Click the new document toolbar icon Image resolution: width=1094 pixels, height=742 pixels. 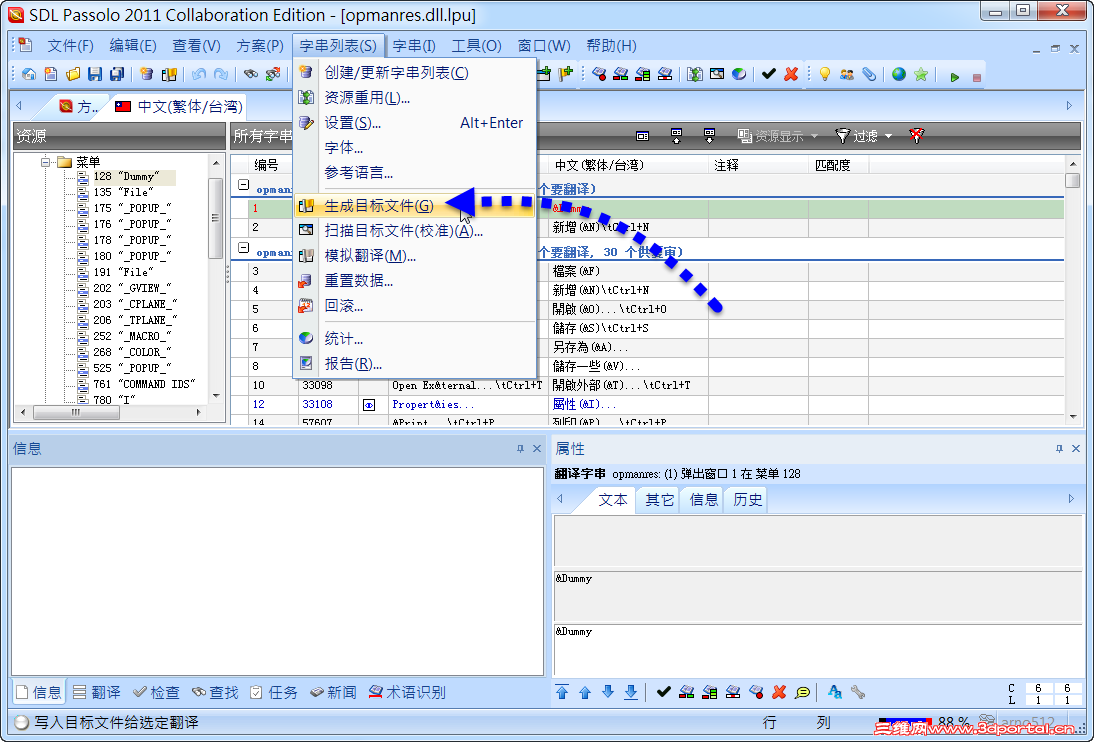point(51,74)
